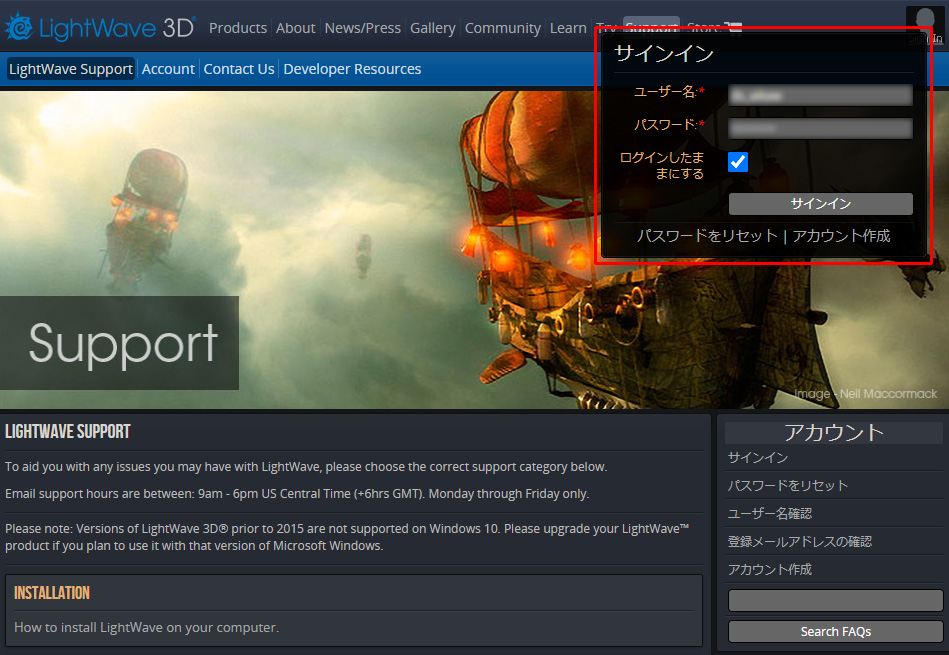Click the ユーザー名 input field
Viewport: 949px width, 655px height.
[820, 95]
